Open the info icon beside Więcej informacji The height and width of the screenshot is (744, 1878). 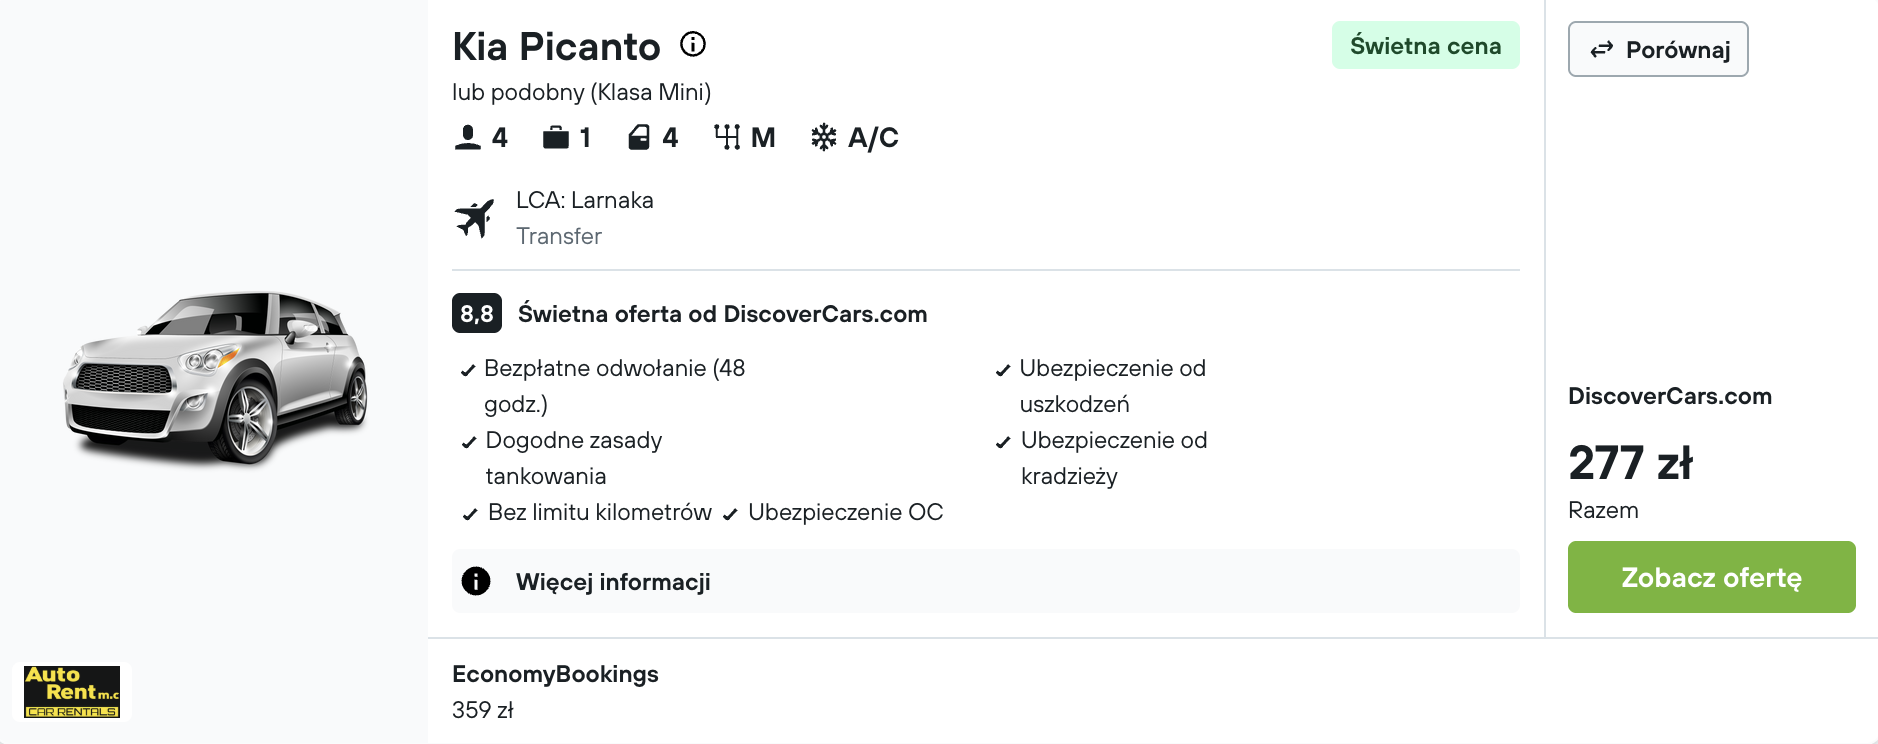pos(476,581)
